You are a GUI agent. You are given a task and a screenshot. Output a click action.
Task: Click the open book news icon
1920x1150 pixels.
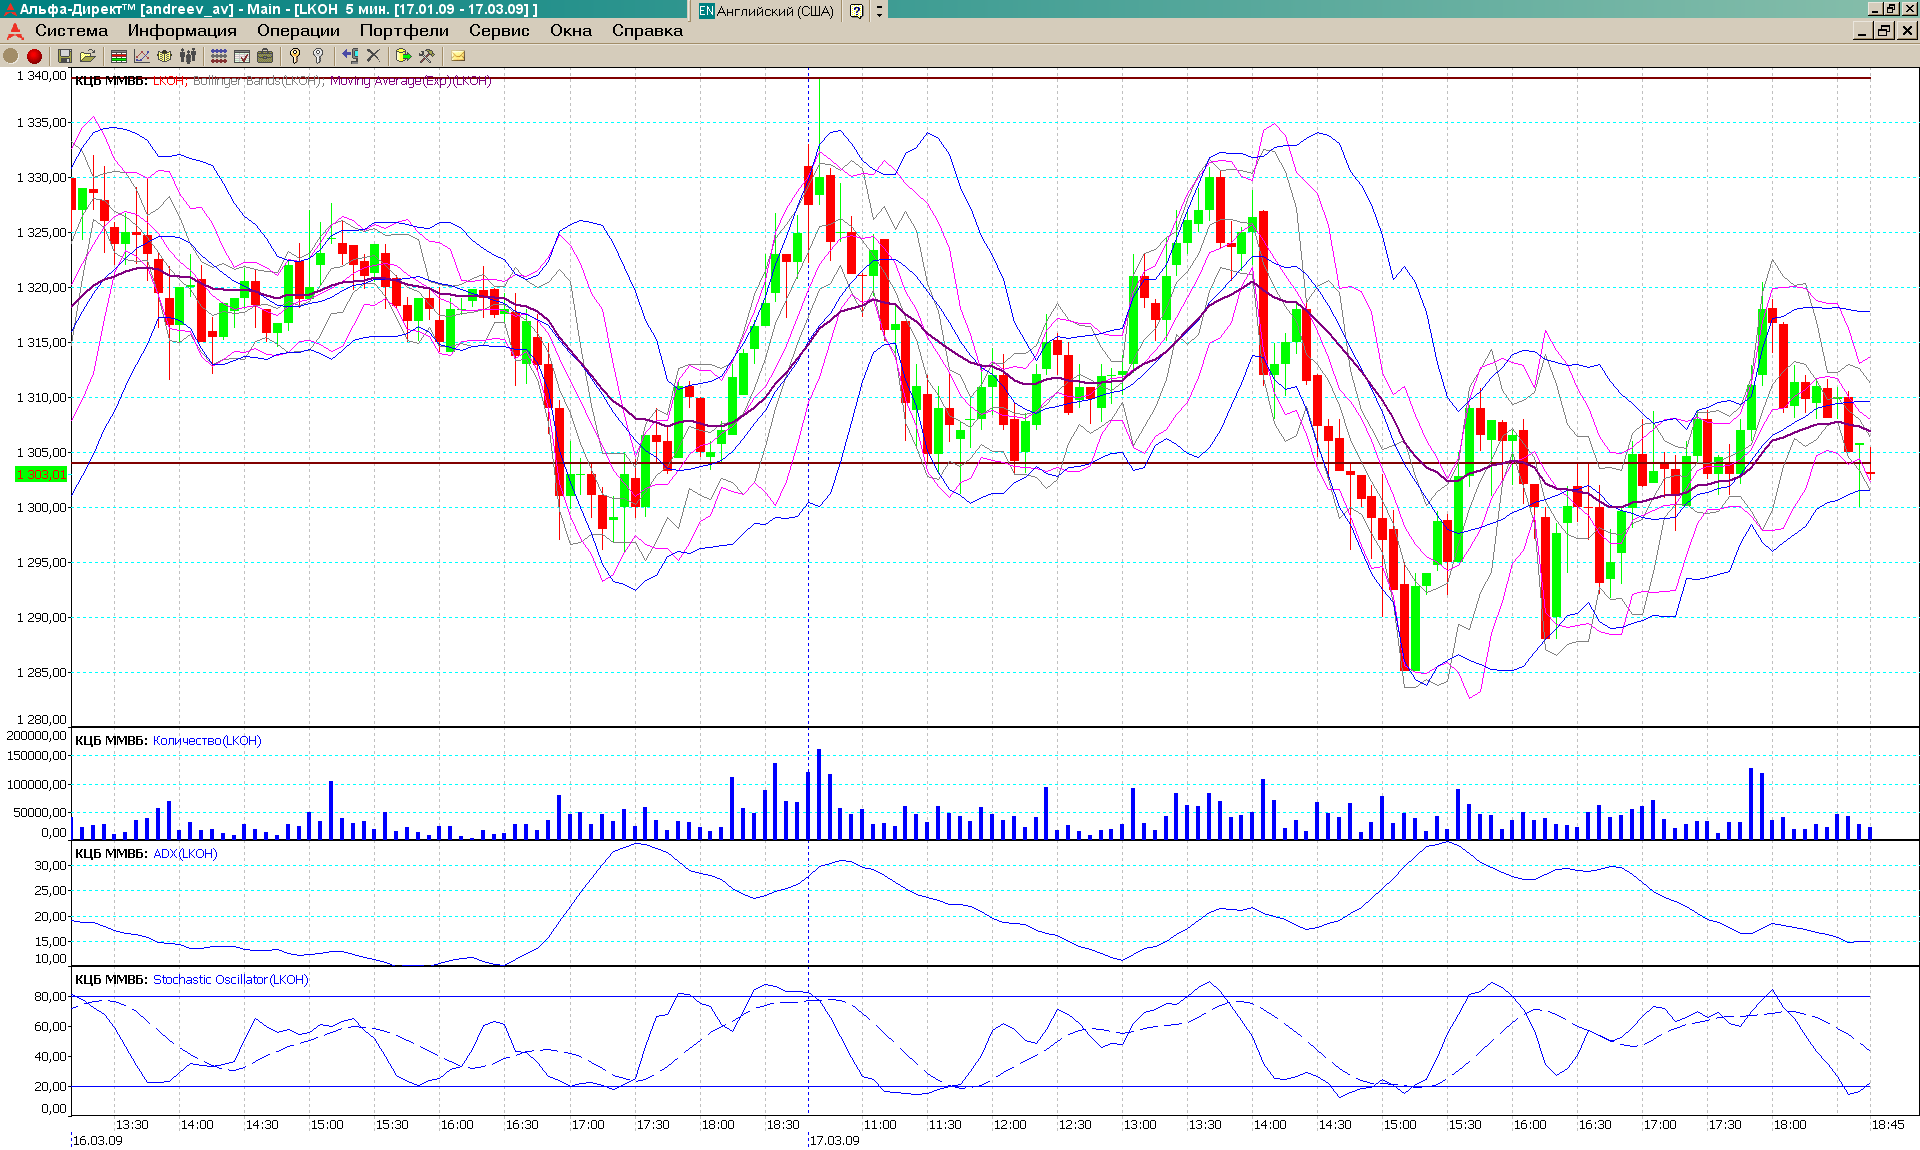(165, 56)
